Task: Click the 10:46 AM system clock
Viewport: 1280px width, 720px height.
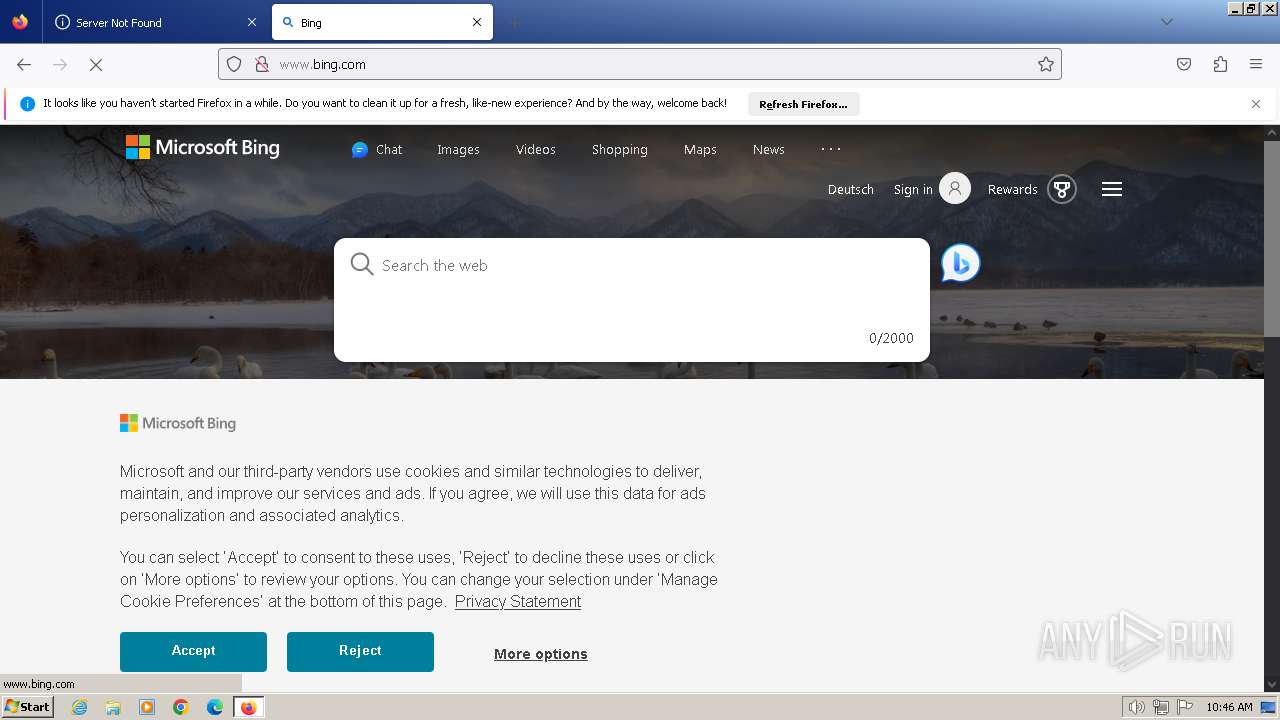Action: coord(1229,707)
